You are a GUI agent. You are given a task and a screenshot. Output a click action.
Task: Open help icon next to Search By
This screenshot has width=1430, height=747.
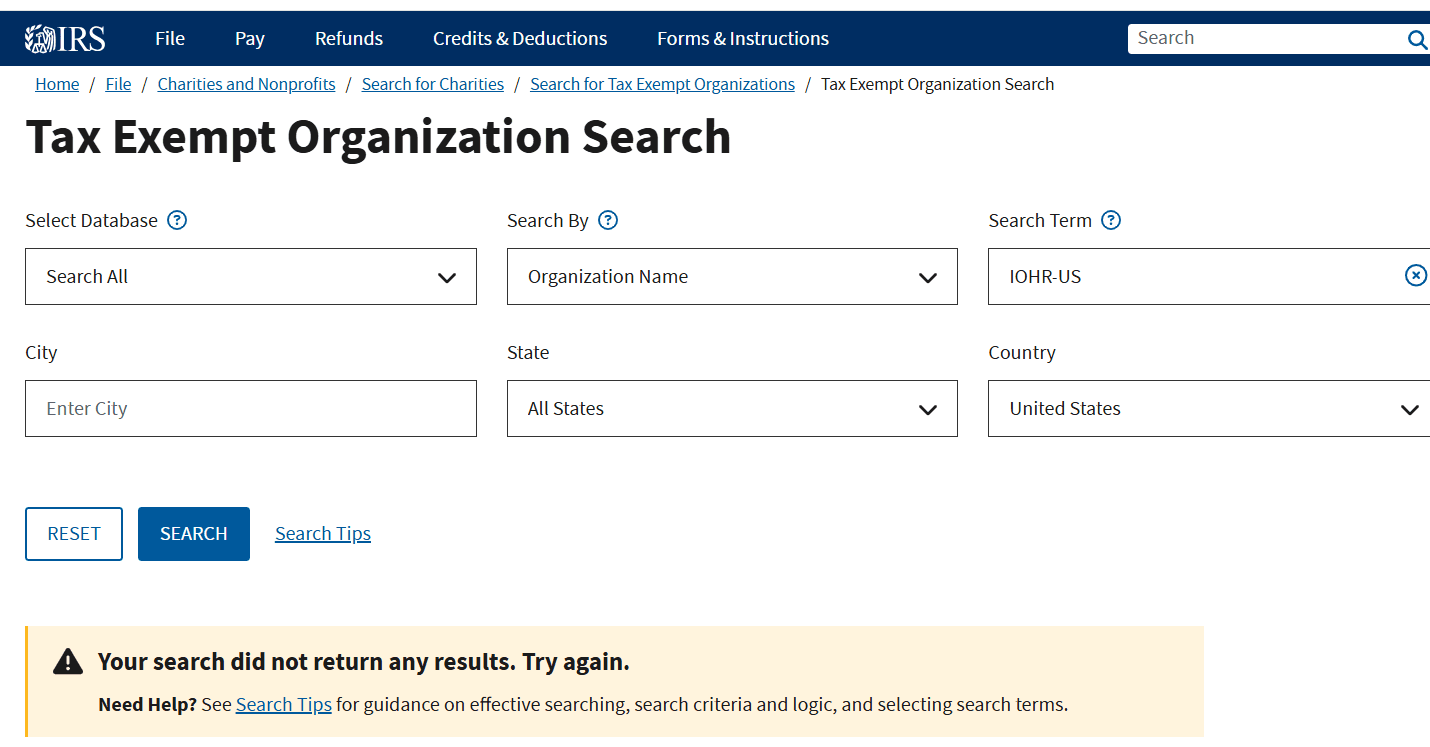pyautogui.click(x=608, y=220)
